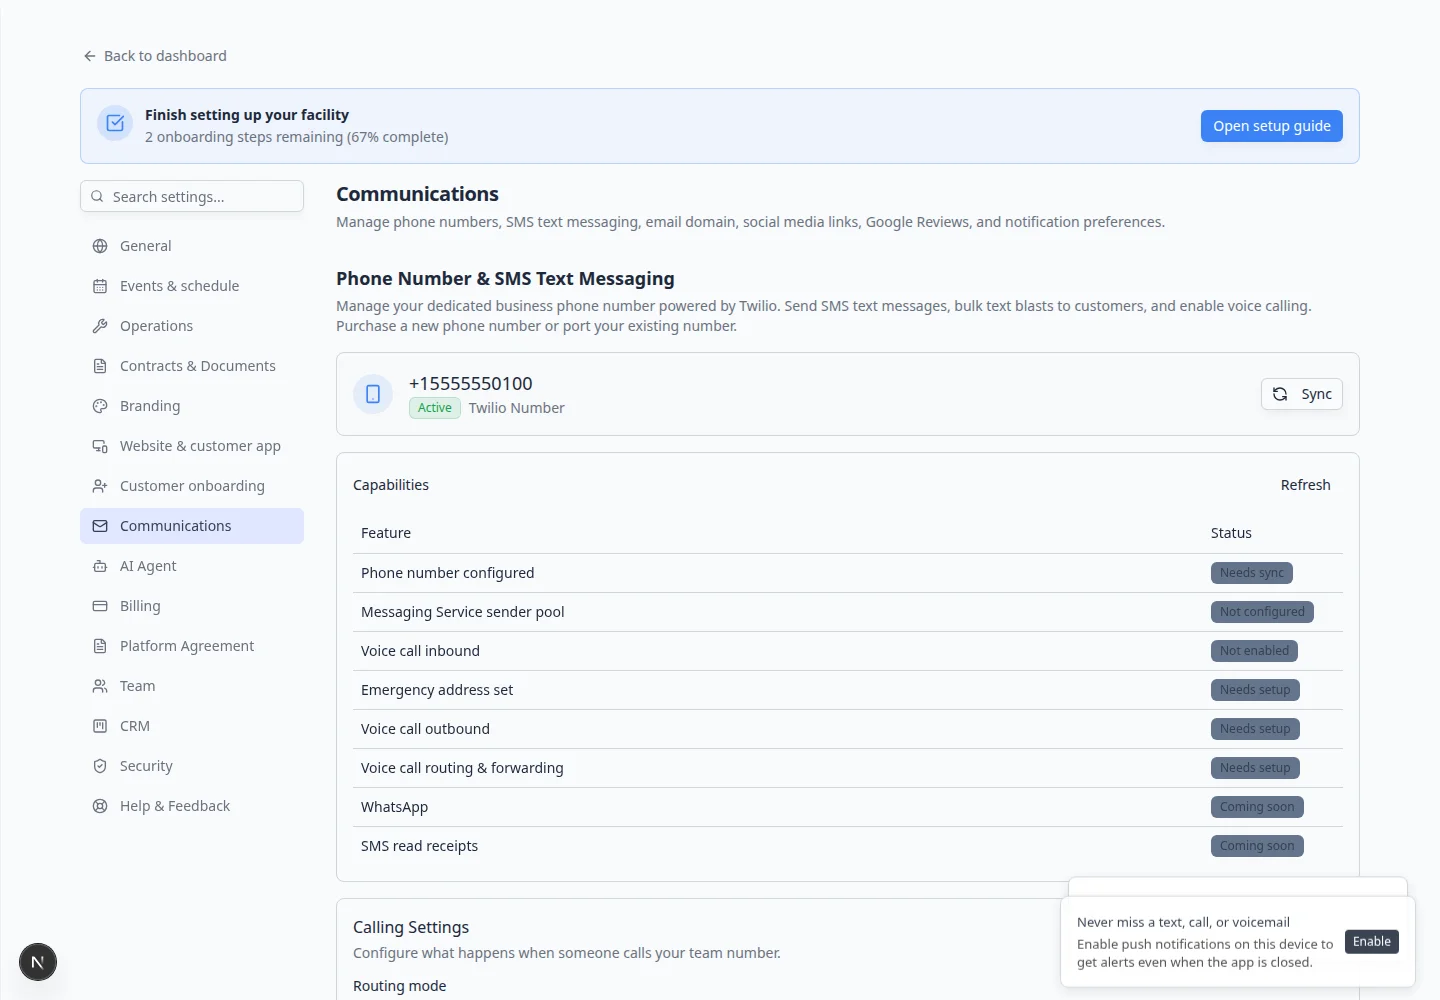Viewport: 1440px width, 1000px height.
Task: Click Enable for push notifications
Action: (1372, 942)
